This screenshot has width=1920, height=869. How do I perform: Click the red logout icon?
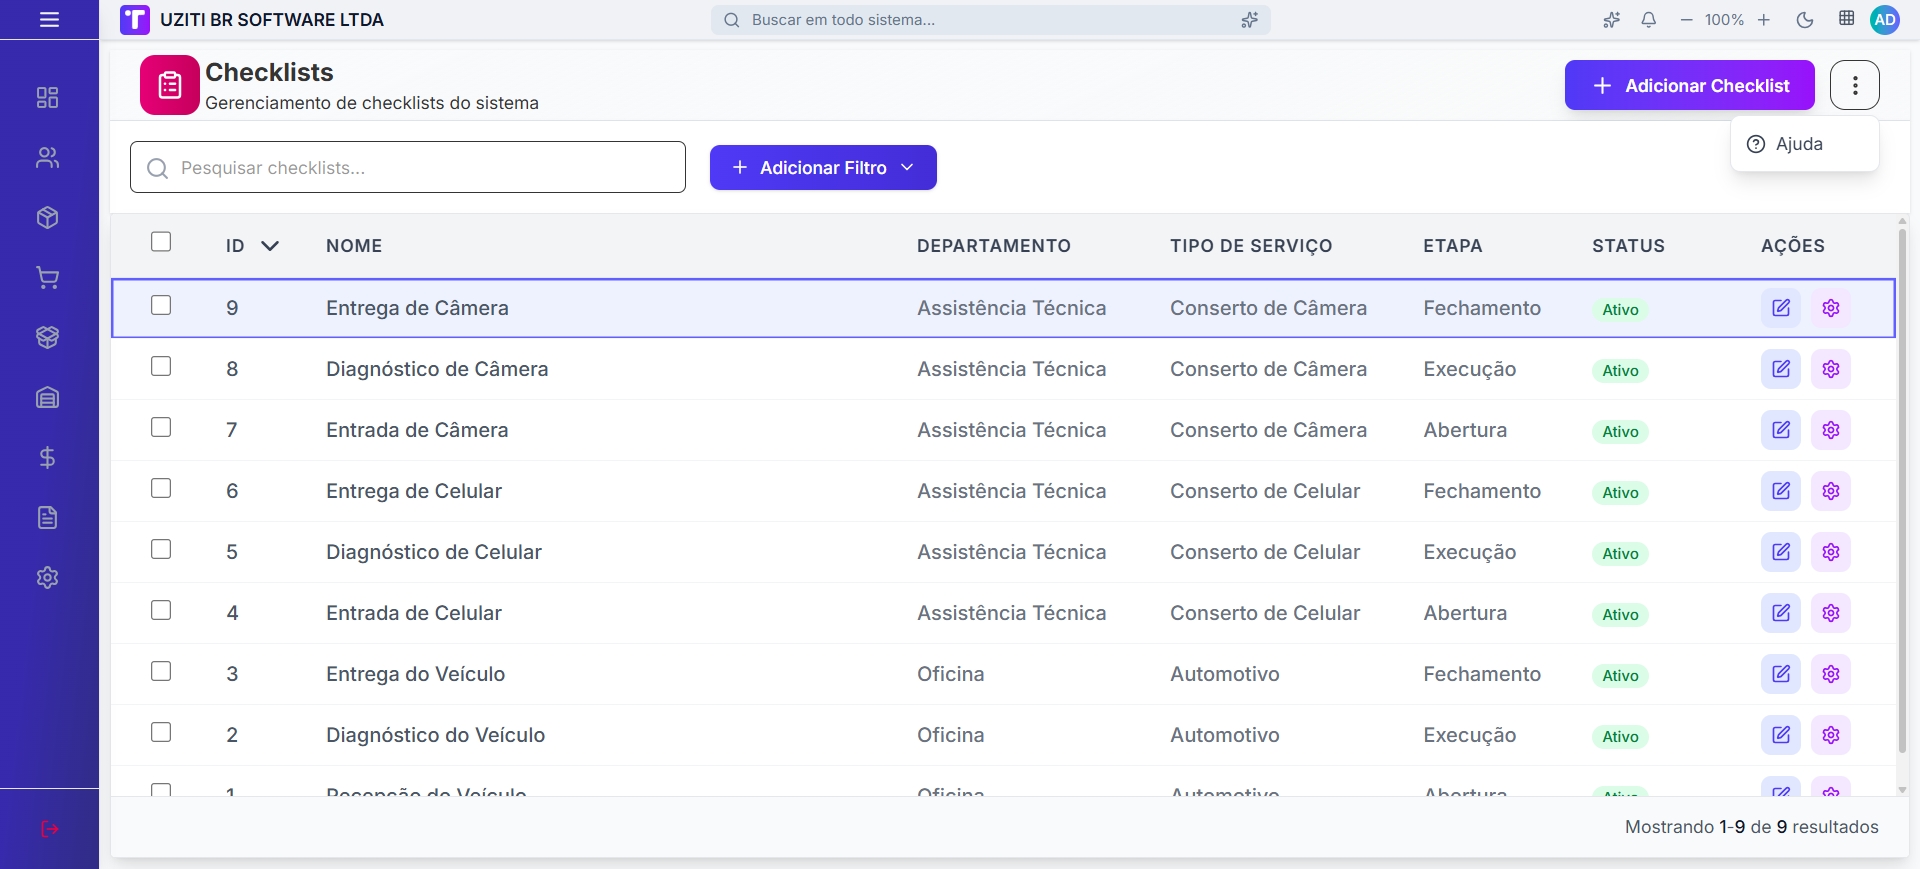point(49,829)
